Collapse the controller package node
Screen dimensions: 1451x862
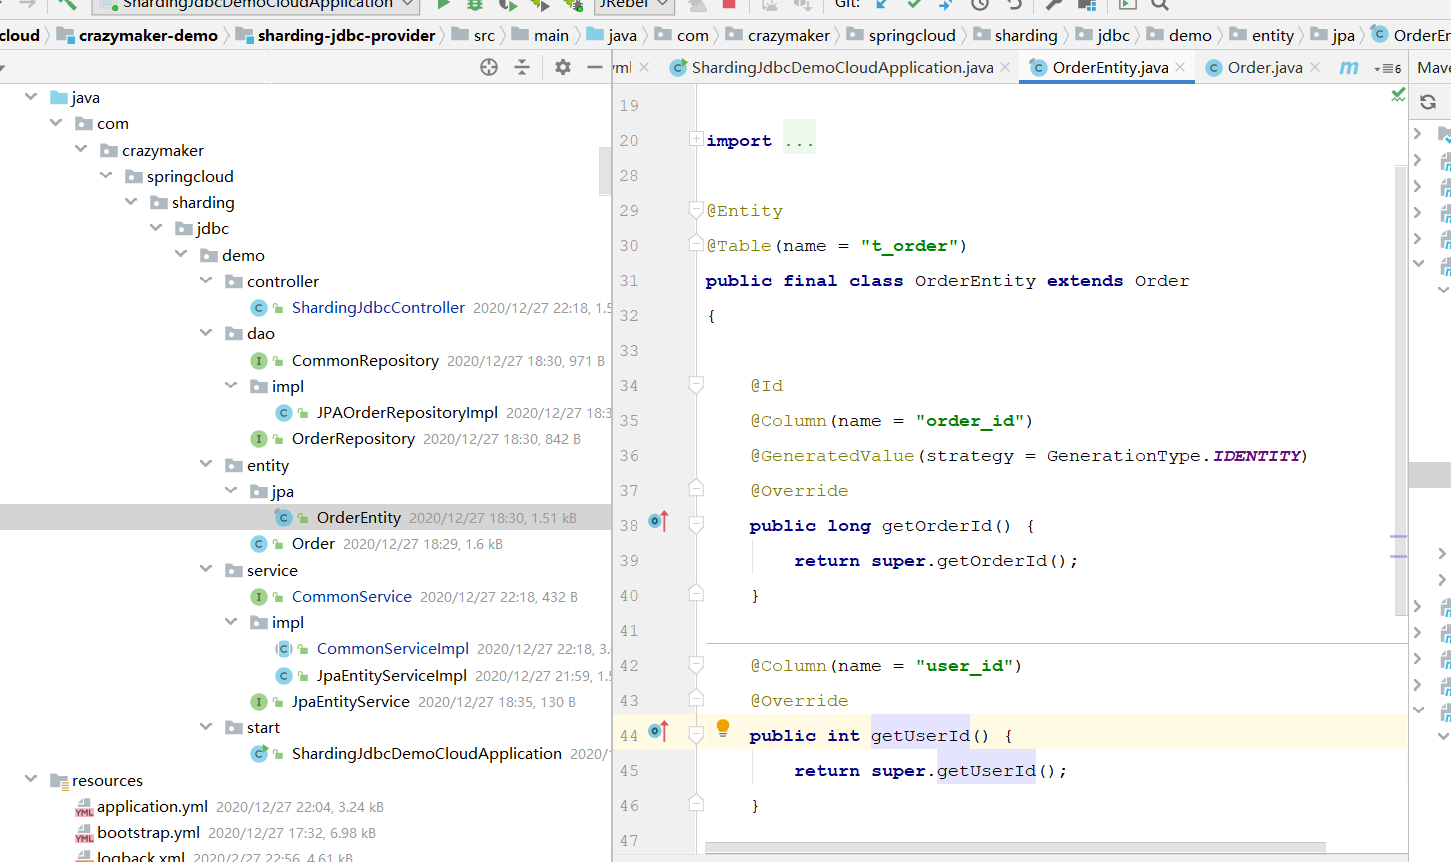pyautogui.click(x=206, y=280)
